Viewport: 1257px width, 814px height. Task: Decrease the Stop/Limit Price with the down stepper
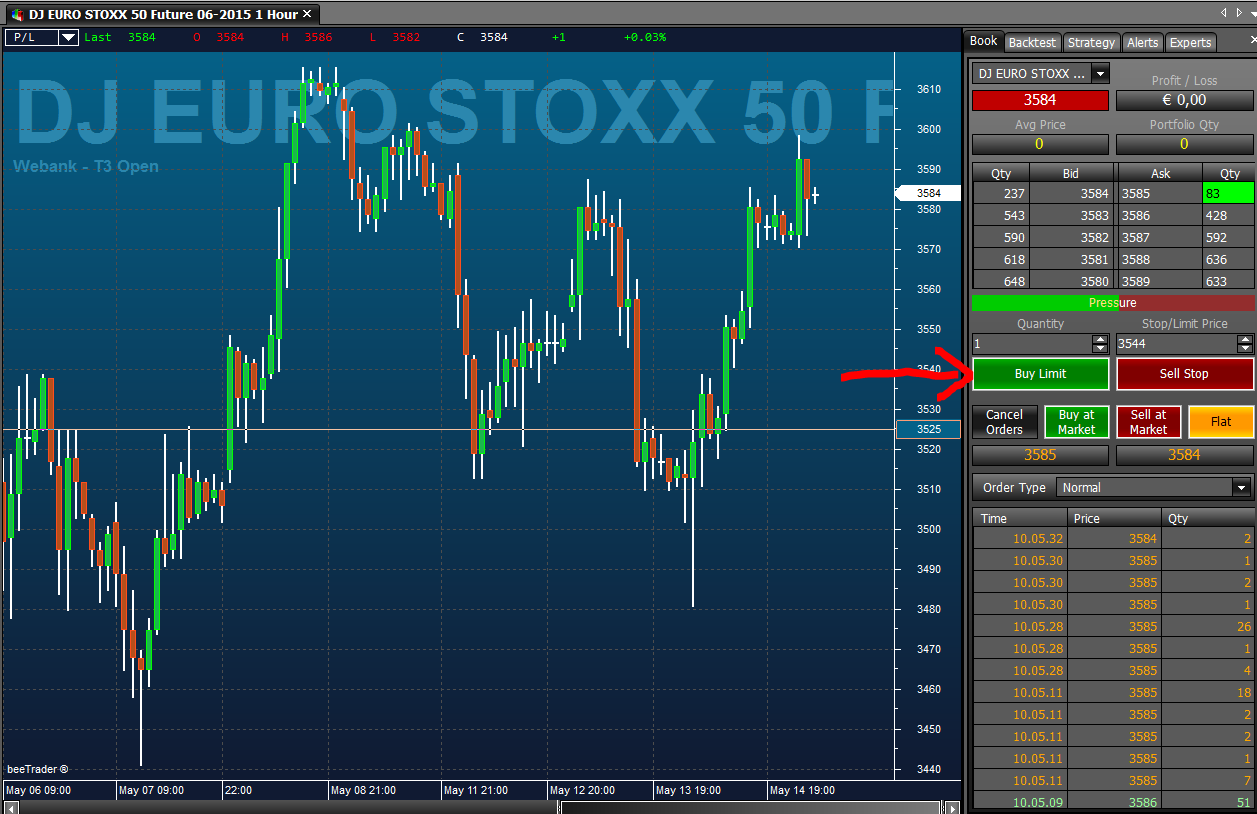(1245, 348)
